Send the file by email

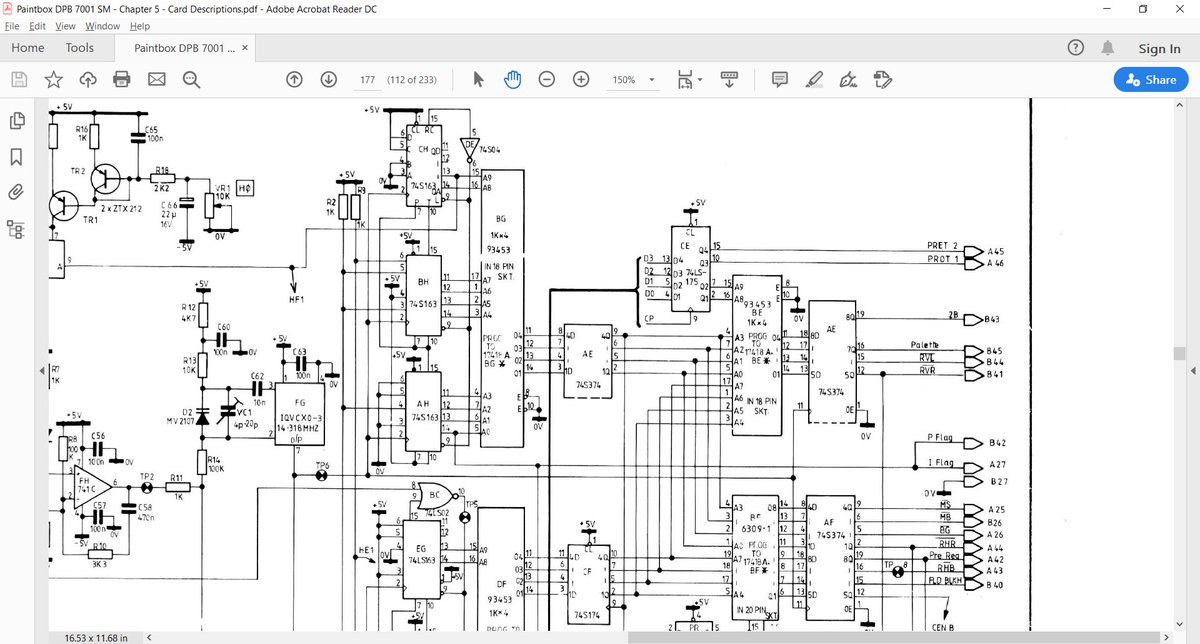click(x=156, y=79)
